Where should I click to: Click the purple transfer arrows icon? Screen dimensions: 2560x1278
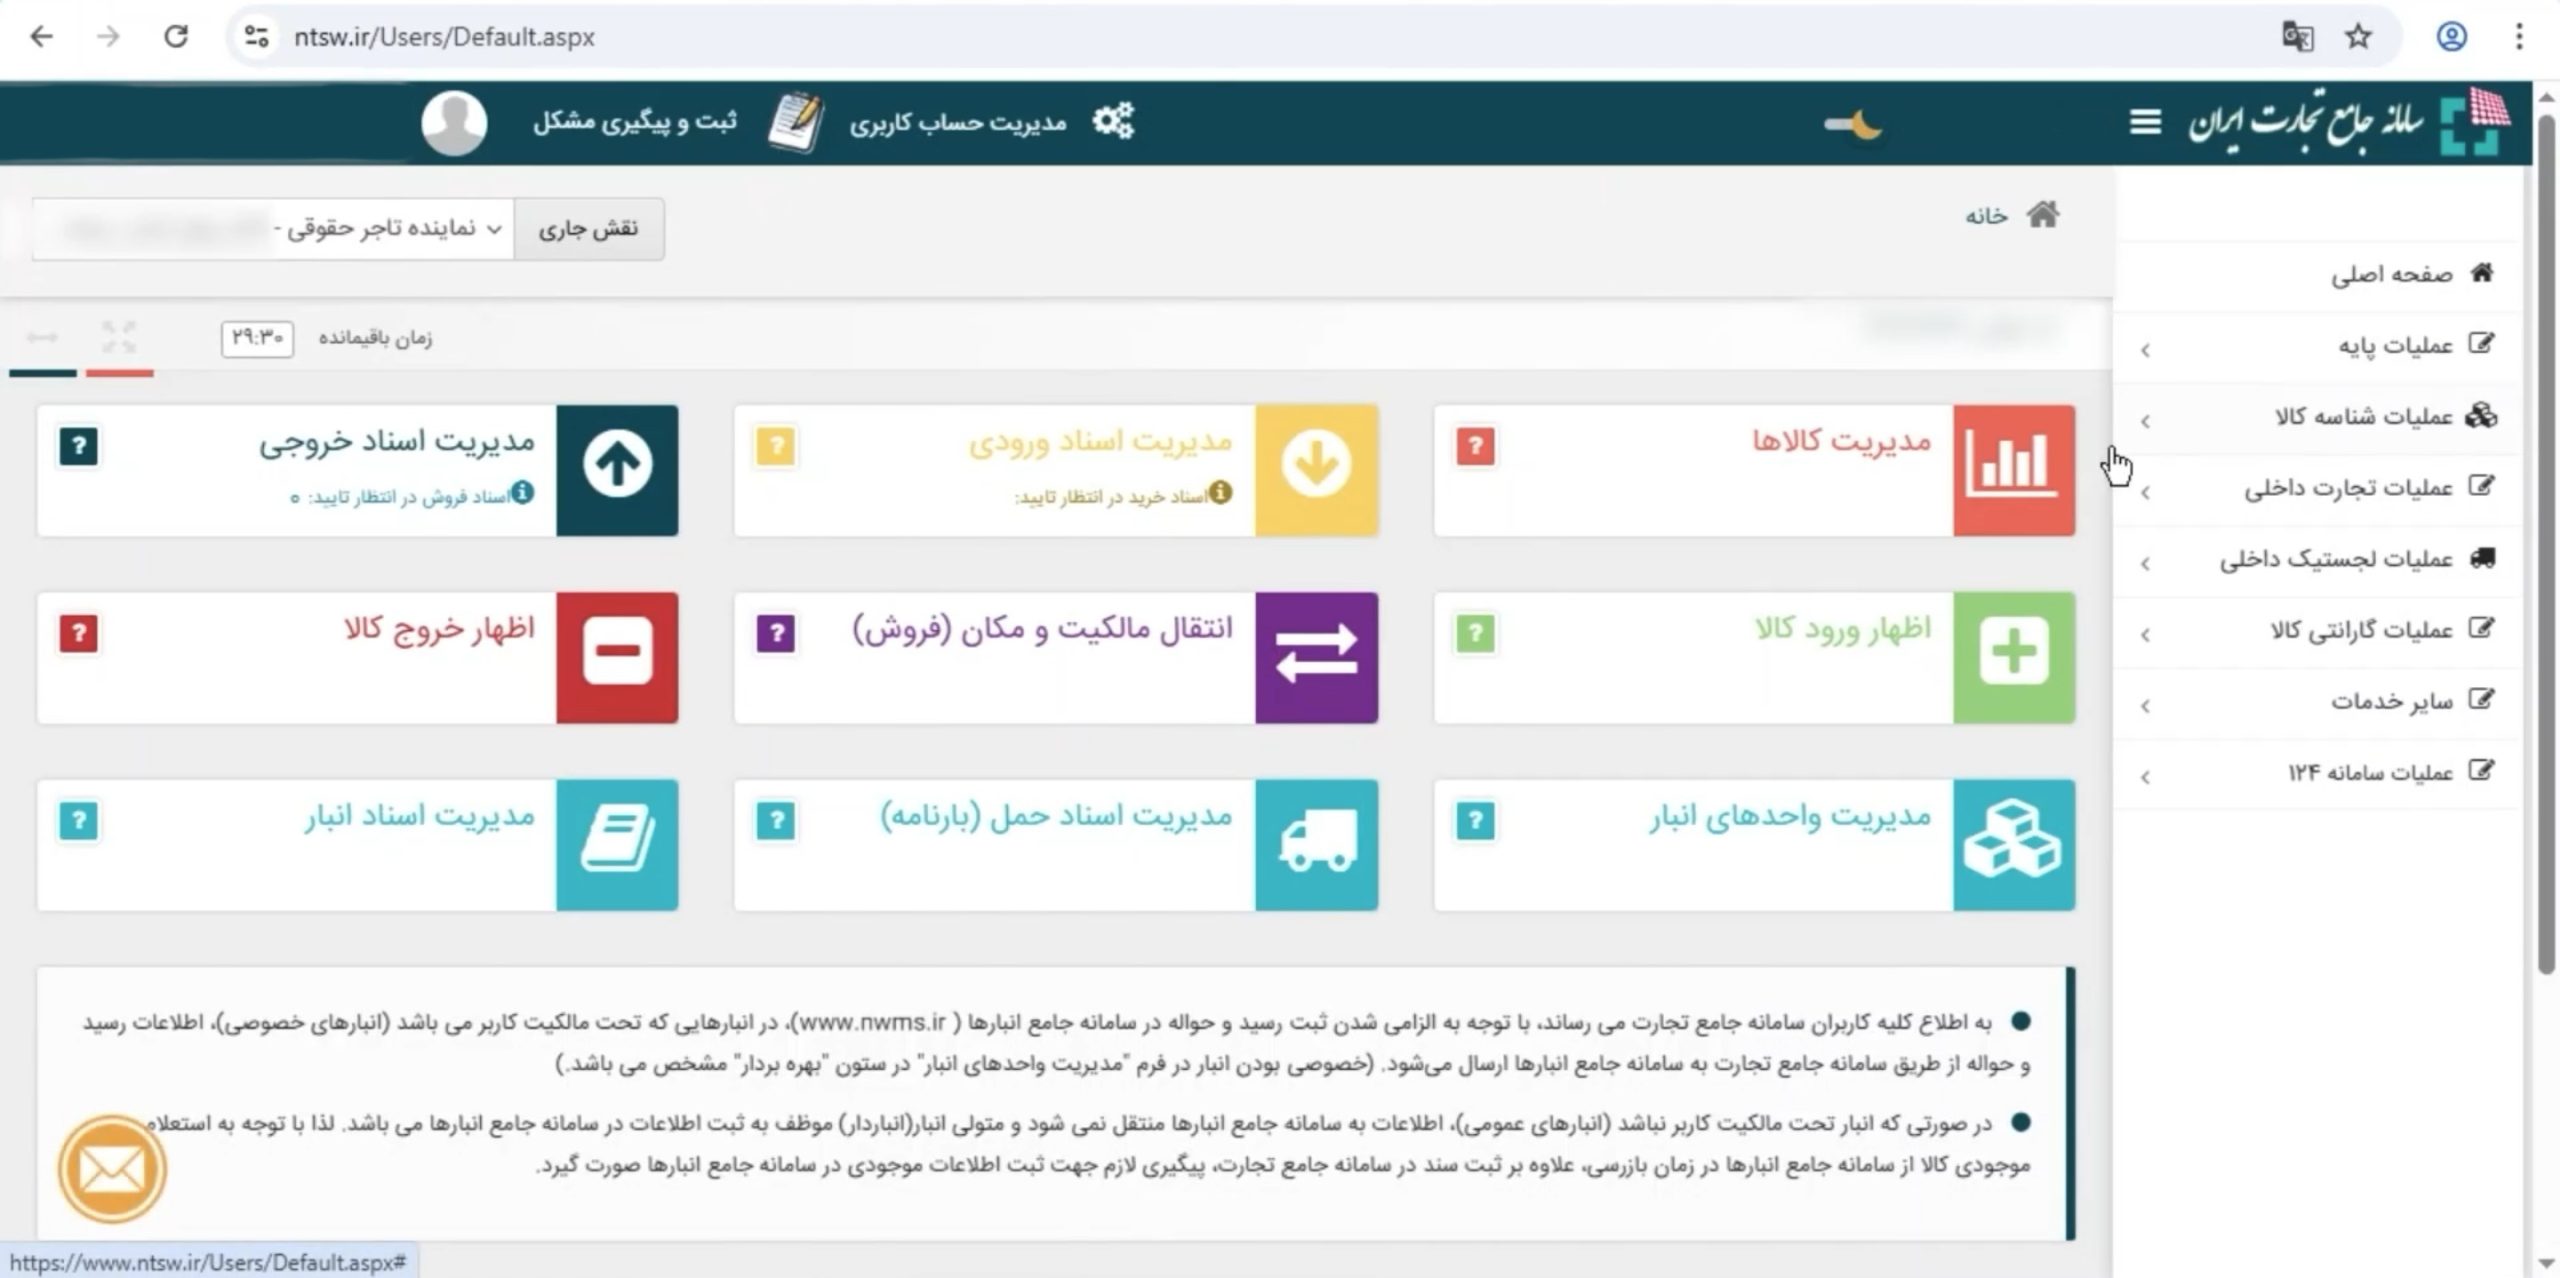(1317, 655)
